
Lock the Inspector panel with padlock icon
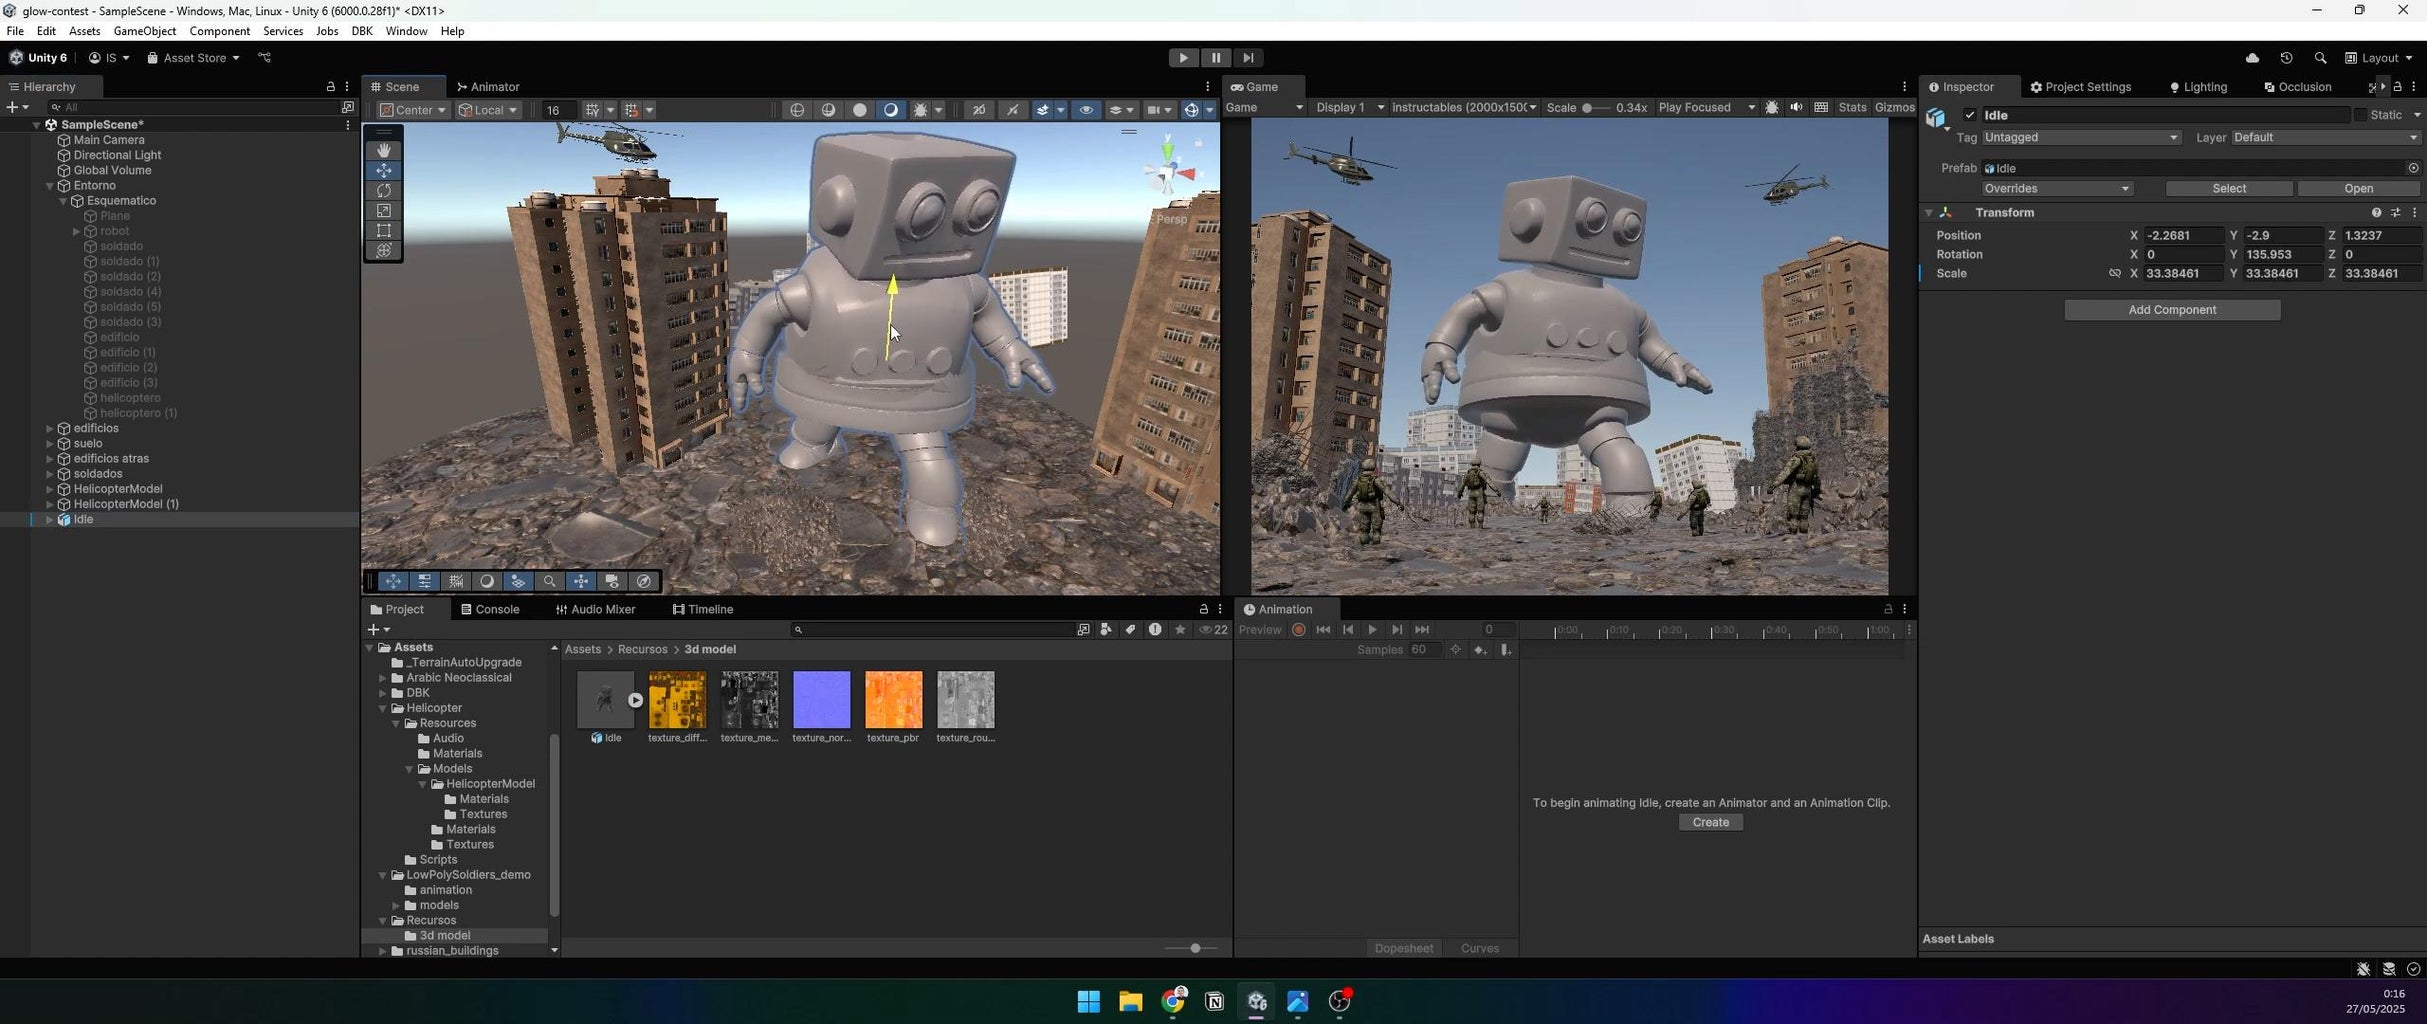click(2397, 87)
